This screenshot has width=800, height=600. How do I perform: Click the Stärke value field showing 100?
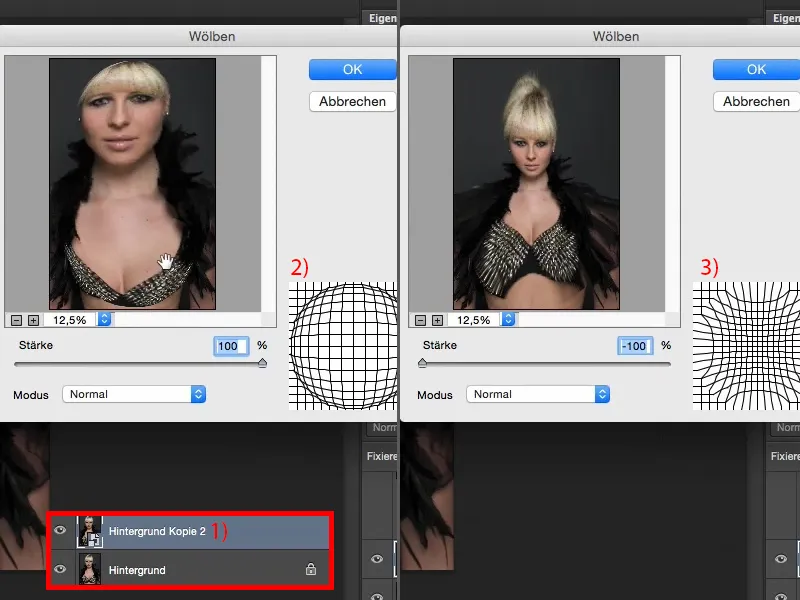point(232,345)
